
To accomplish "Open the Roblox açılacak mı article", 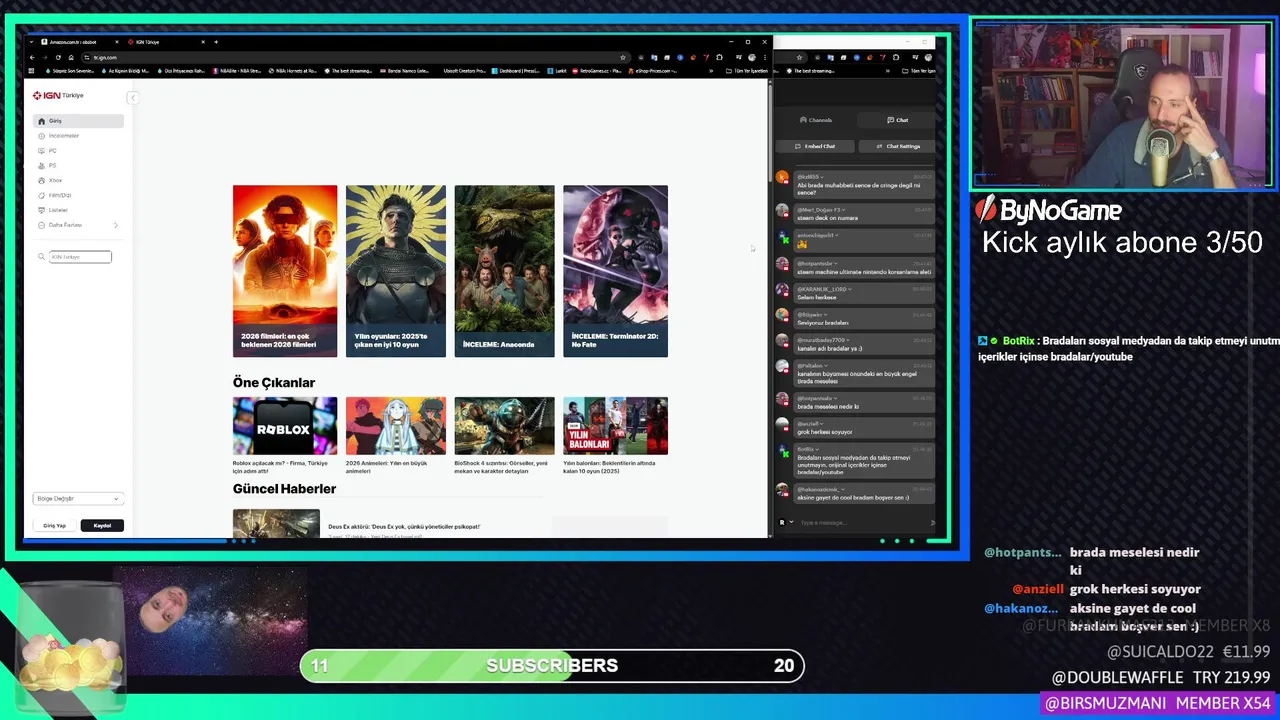I will [285, 435].
